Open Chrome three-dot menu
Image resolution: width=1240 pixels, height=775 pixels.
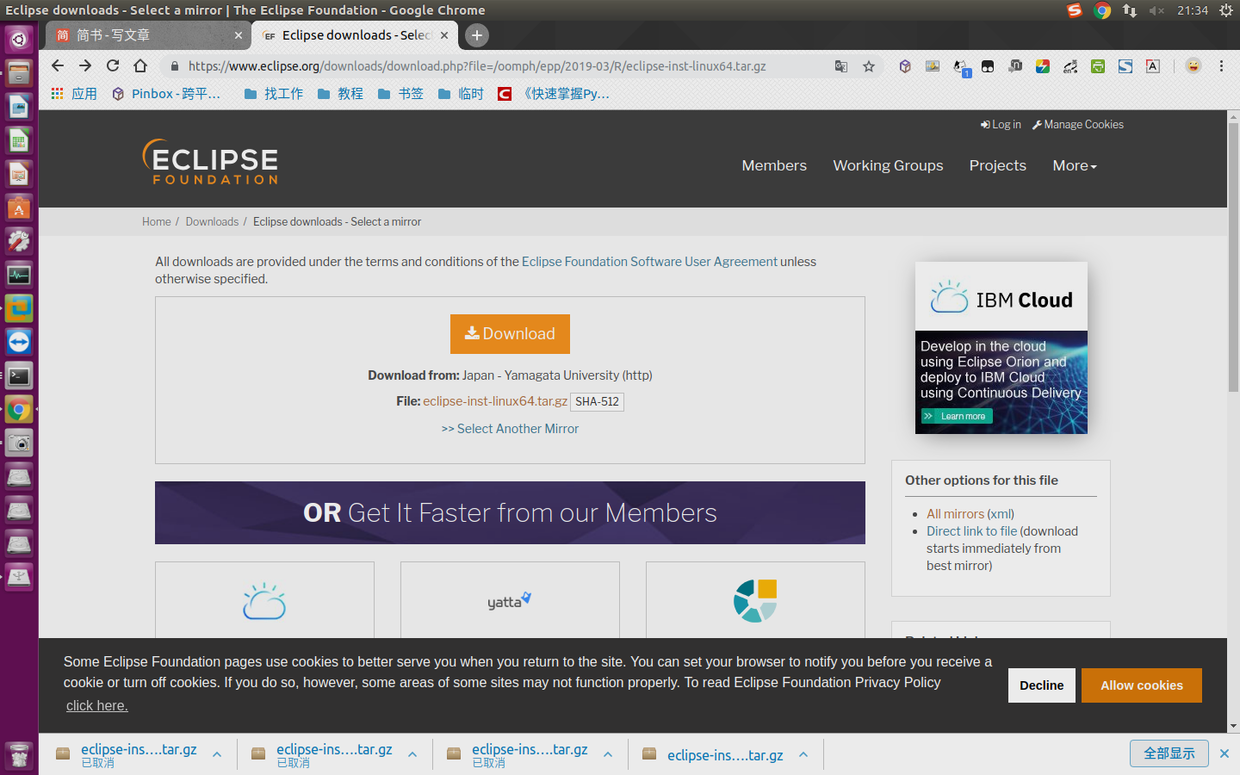pos(1221,66)
